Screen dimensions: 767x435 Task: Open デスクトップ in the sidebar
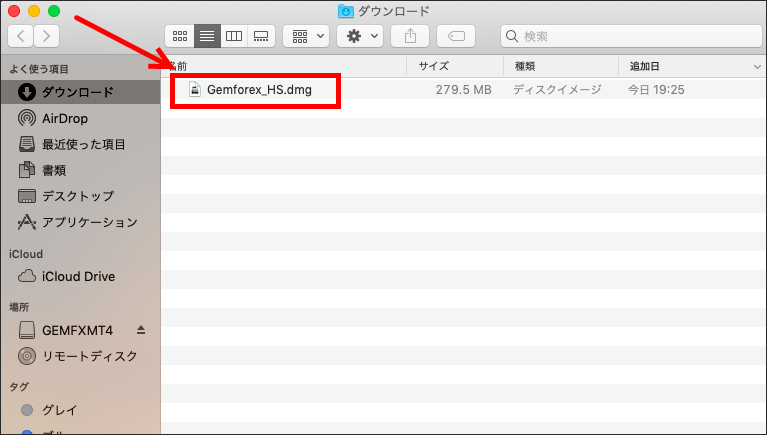pos(80,196)
